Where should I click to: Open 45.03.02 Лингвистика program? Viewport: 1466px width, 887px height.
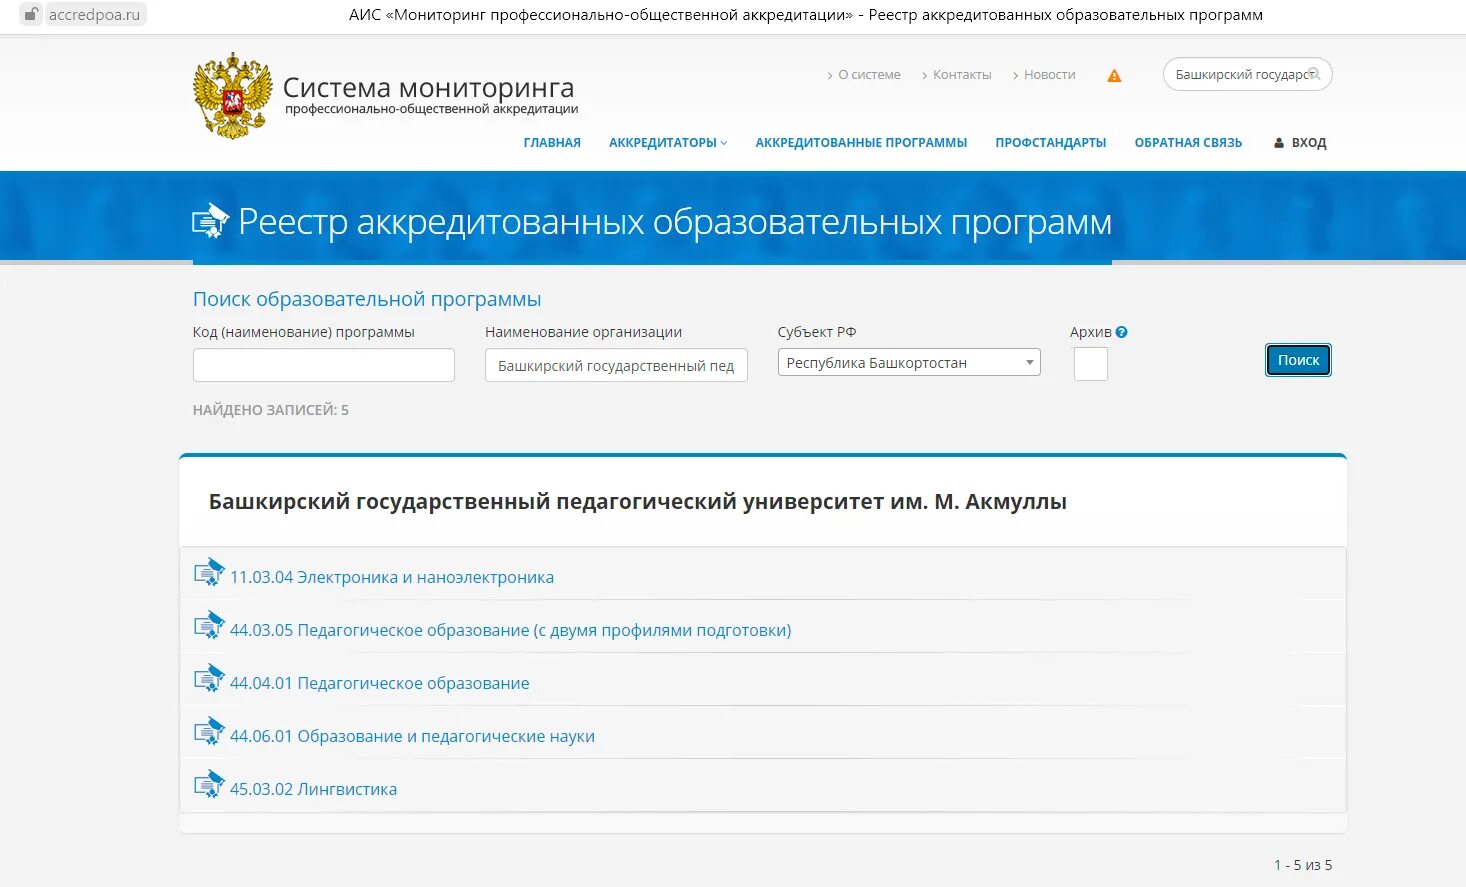click(313, 789)
